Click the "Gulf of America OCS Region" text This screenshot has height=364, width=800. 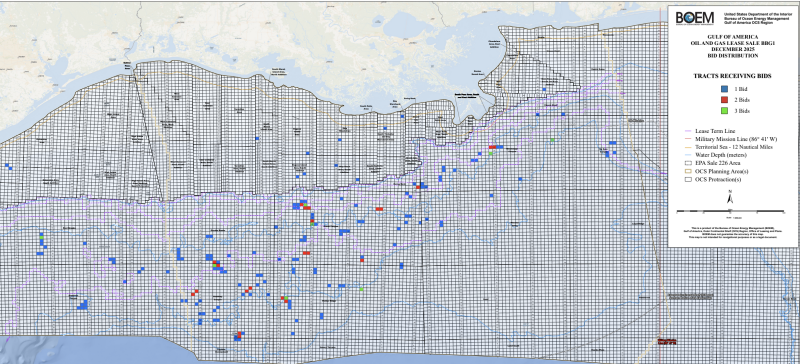point(748,22)
